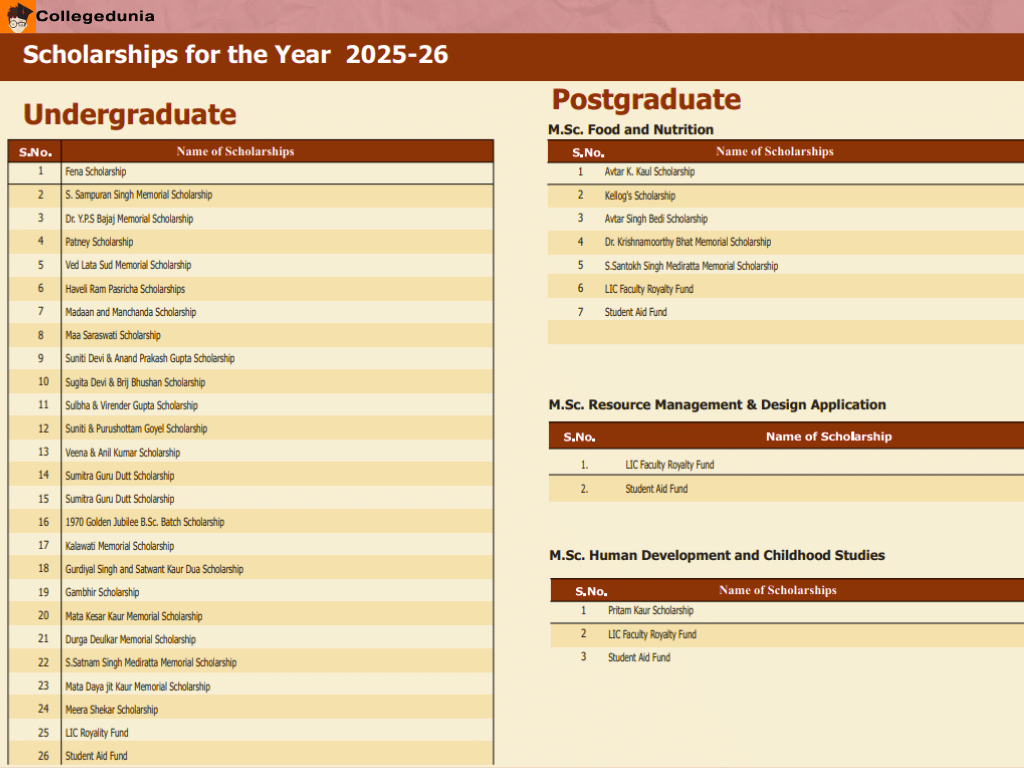
Task: Select the Pritam Kaur Scholarship entry
Action: point(650,611)
